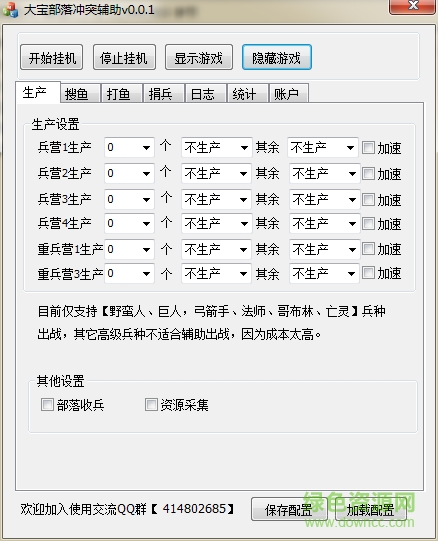Open 重兵营3生产 quantity dropdown
The width and height of the screenshot is (438, 541).
(129, 274)
